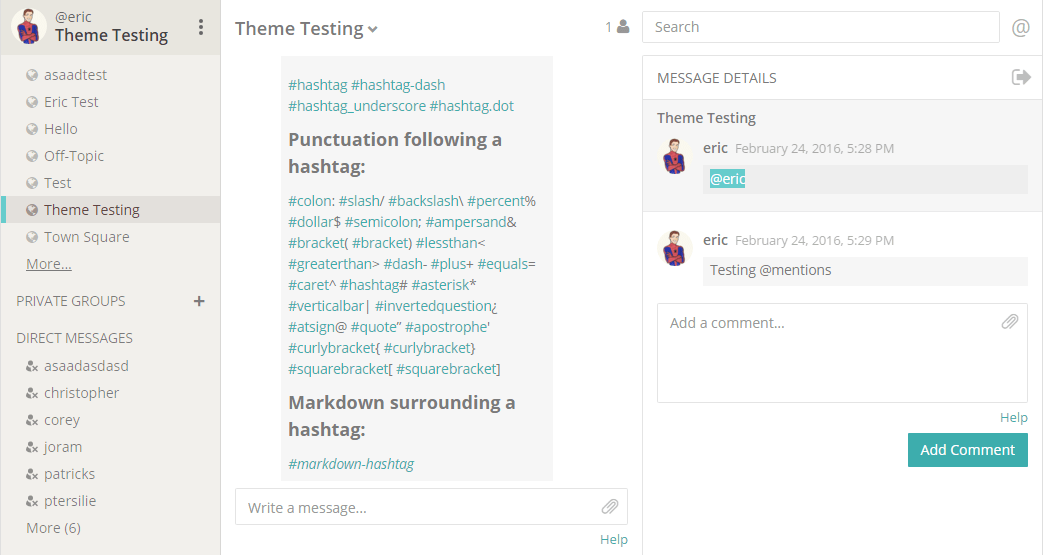Screen dimensions: 1043x555
Task: Expand More (6) direct messages
Action: coord(53,528)
